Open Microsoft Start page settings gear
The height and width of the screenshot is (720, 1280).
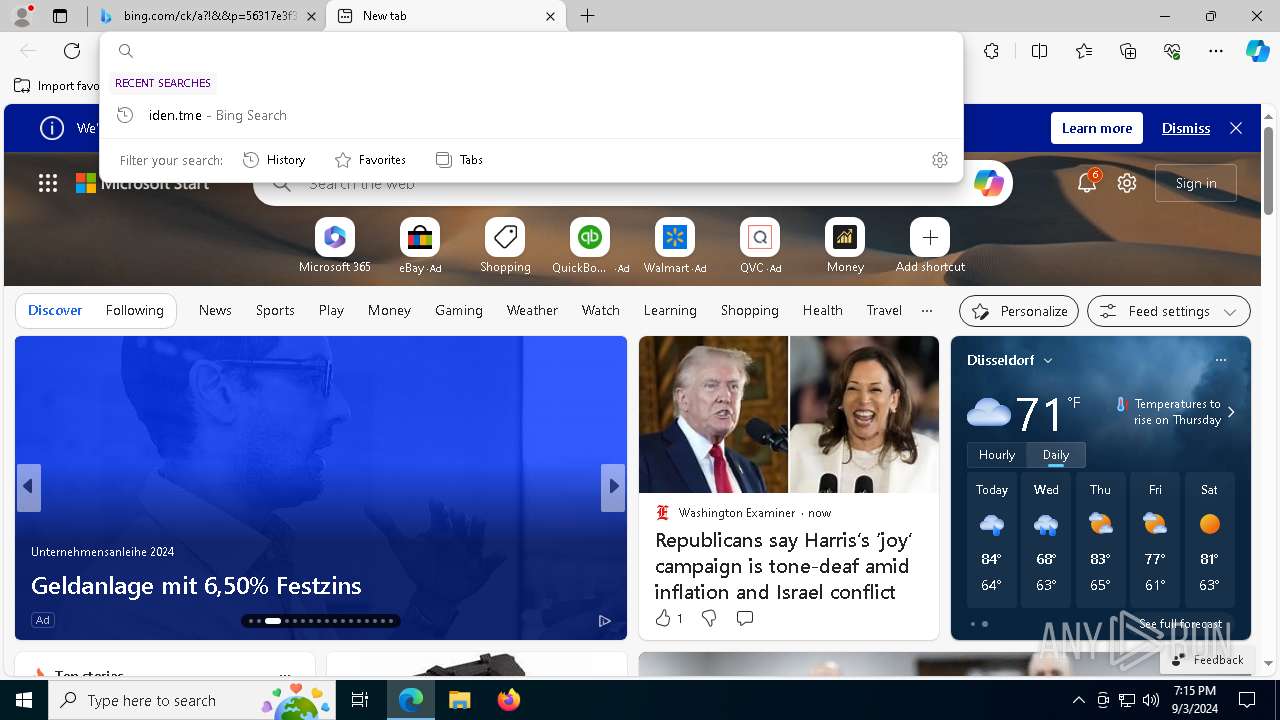[x=1127, y=183]
